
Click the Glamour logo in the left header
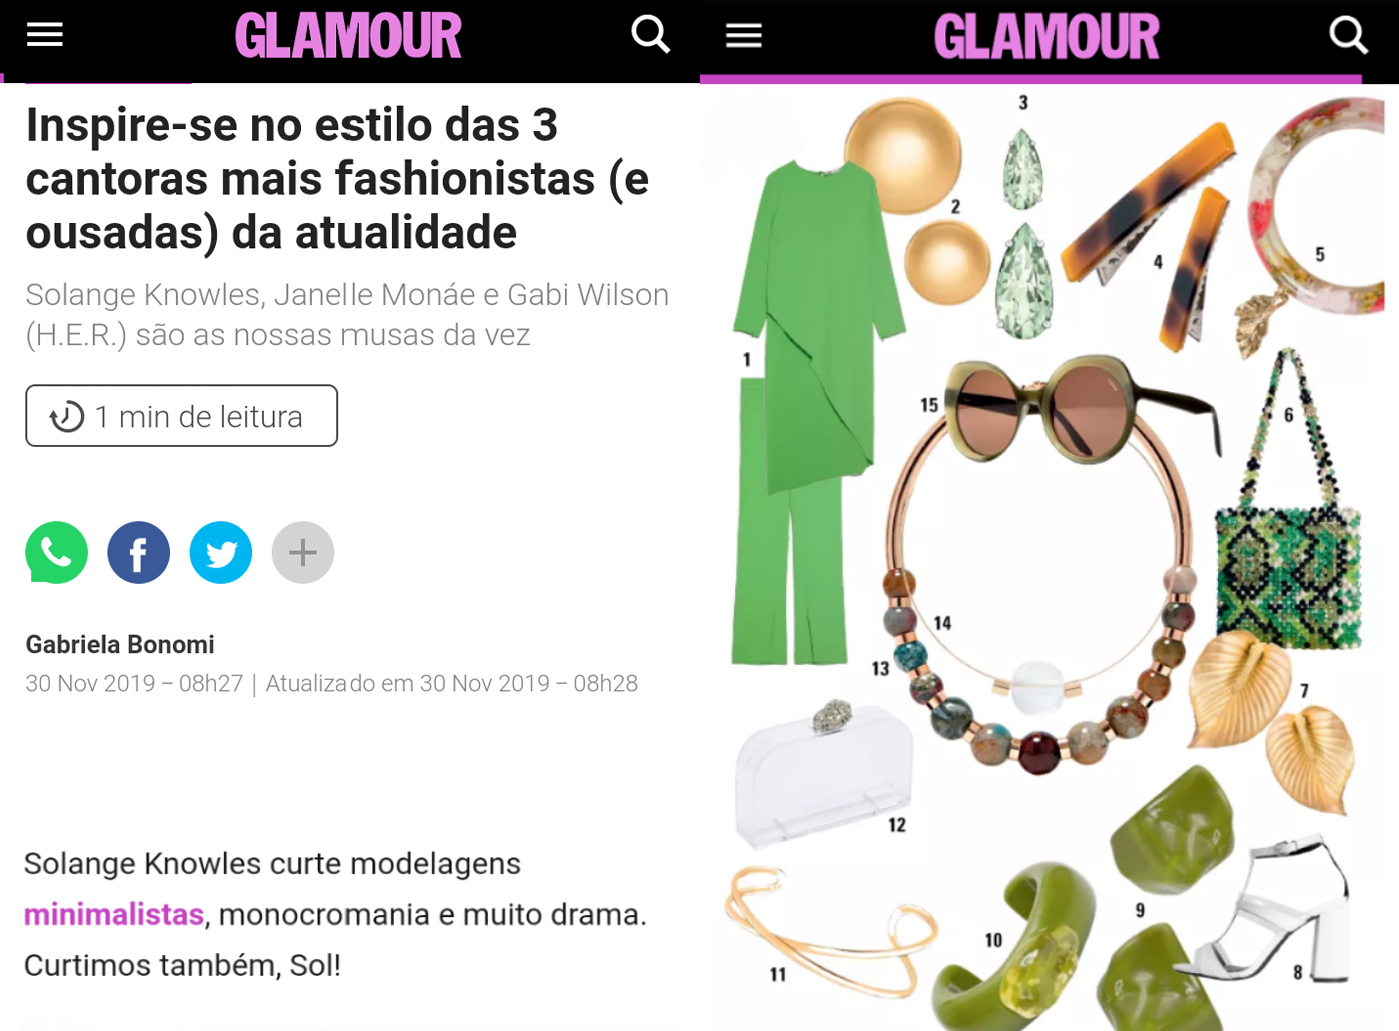click(x=348, y=36)
